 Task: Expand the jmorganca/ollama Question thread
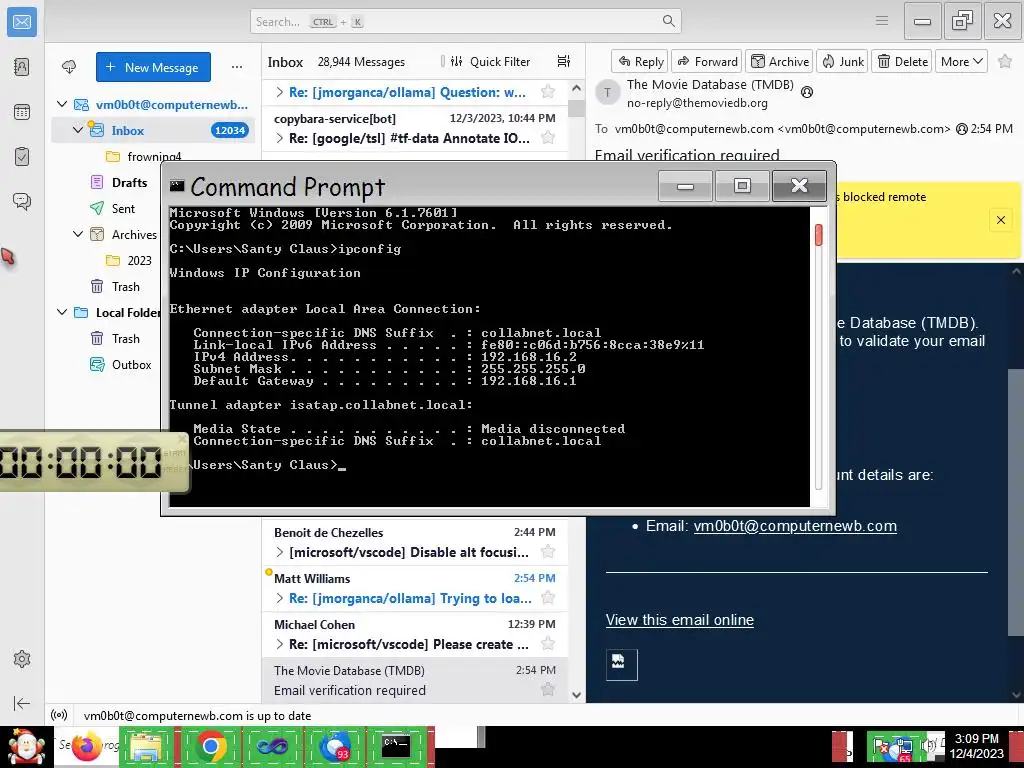click(280, 92)
